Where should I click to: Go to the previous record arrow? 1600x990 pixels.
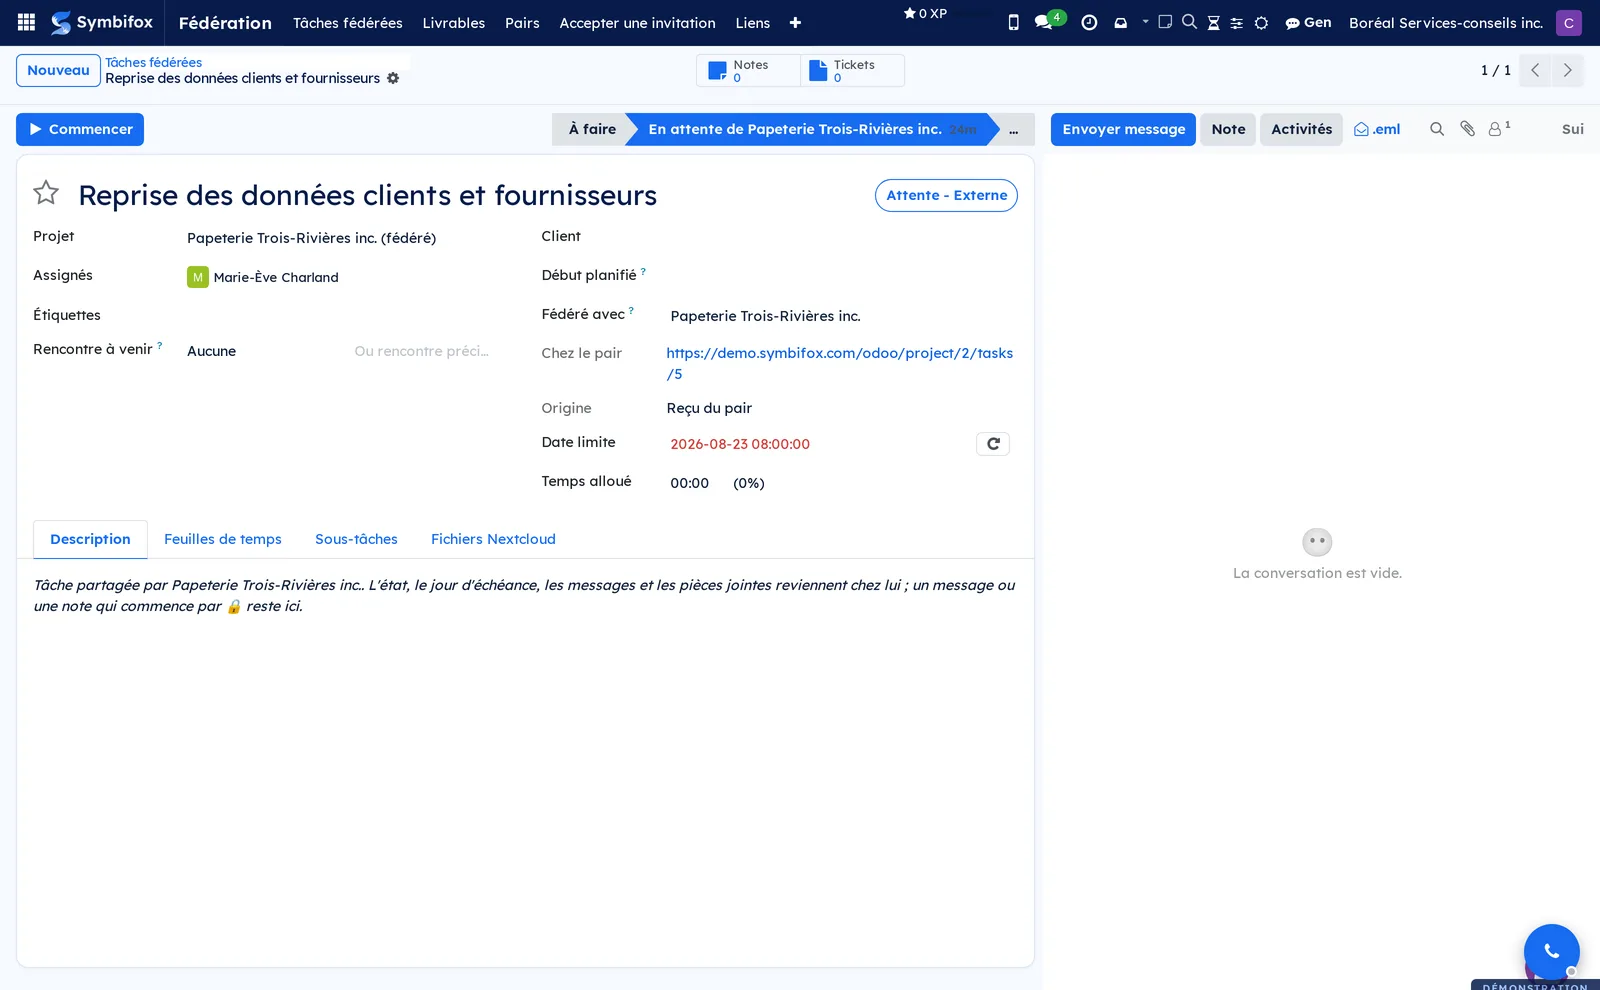pyautogui.click(x=1535, y=70)
